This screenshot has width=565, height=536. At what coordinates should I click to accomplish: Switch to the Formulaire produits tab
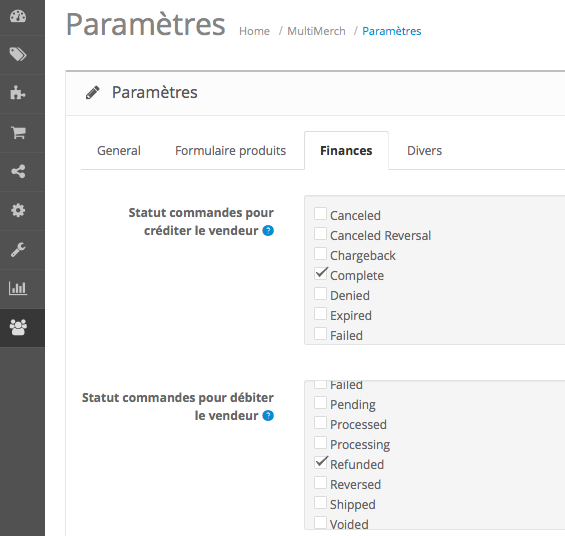[x=231, y=151]
